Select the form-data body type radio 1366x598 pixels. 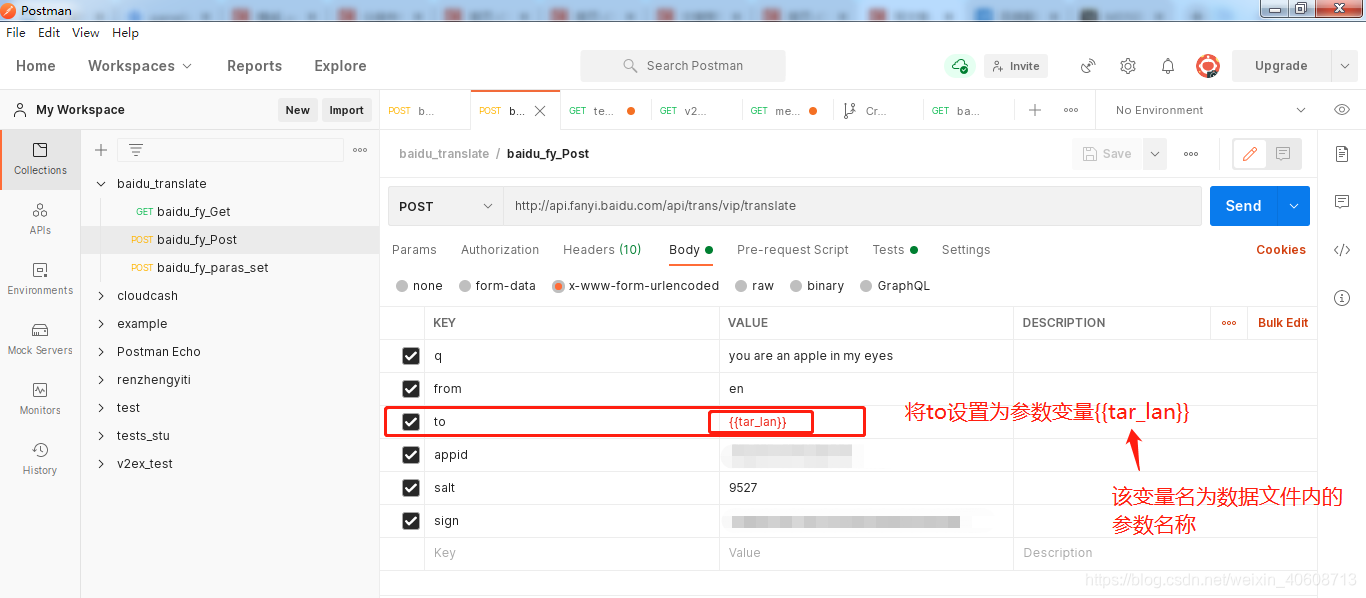465,286
